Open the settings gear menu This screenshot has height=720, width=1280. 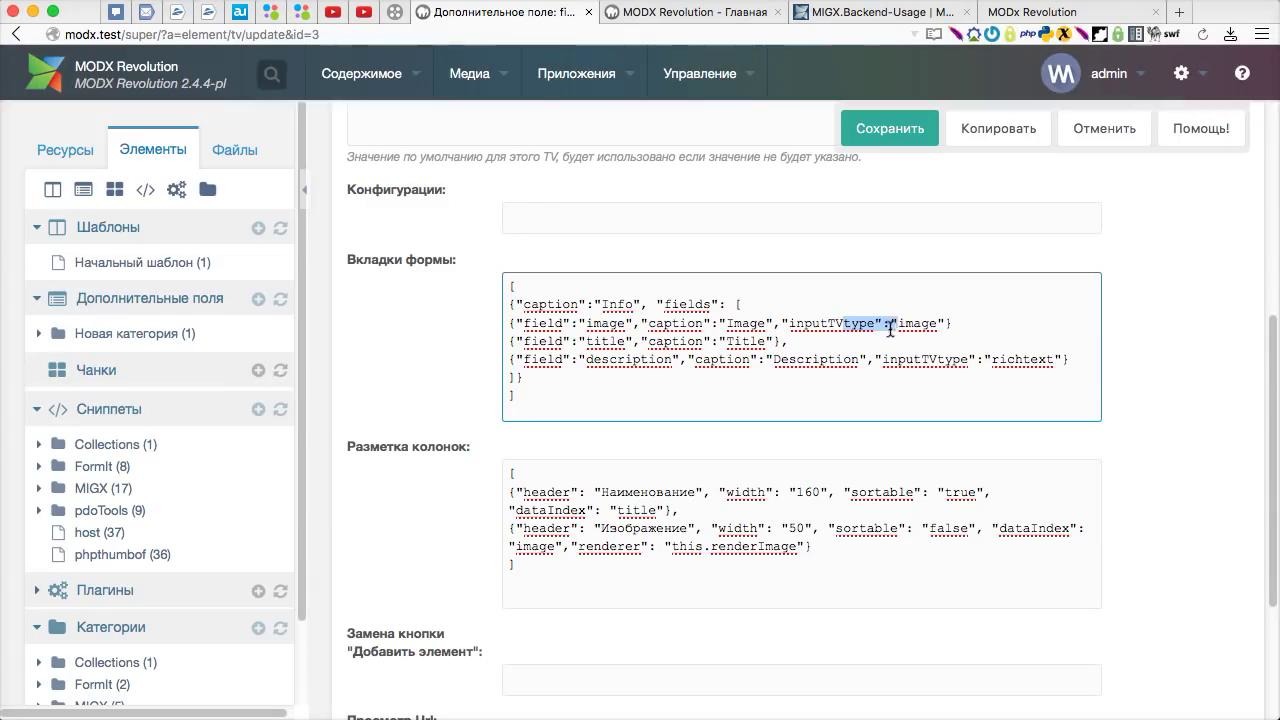coord(1181,73)
